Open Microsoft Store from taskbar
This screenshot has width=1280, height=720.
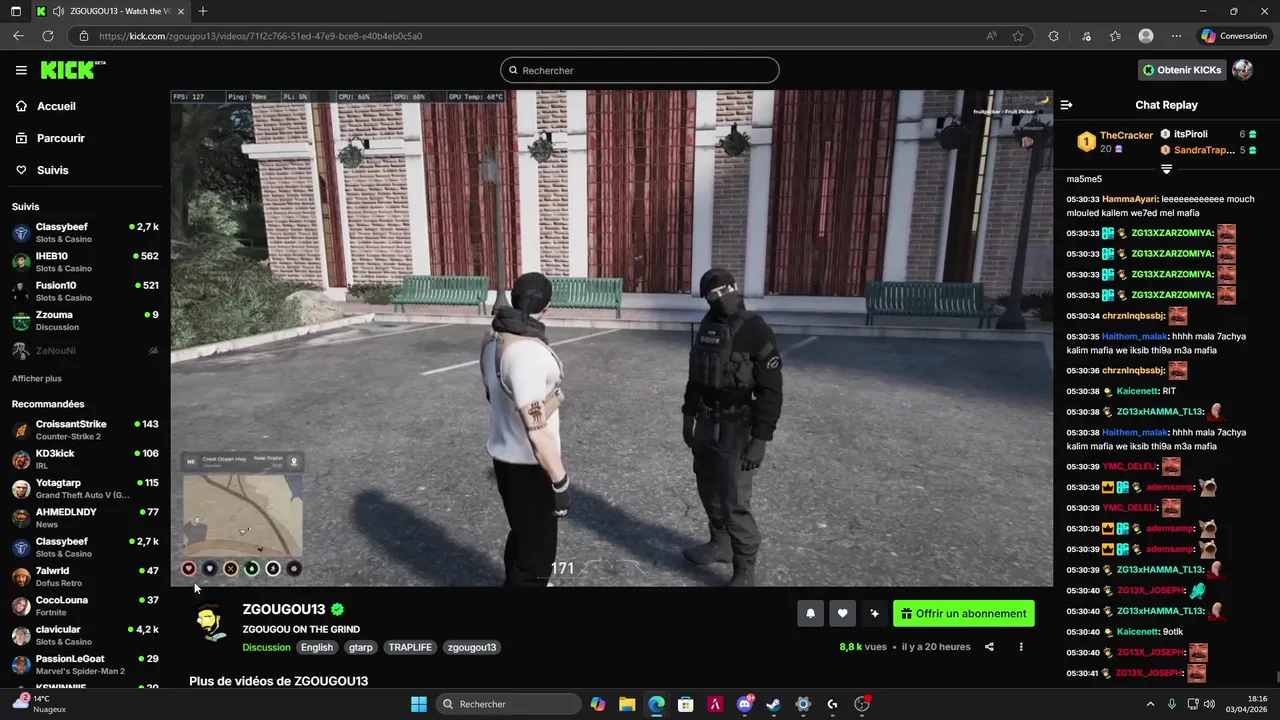click(686, 704)
